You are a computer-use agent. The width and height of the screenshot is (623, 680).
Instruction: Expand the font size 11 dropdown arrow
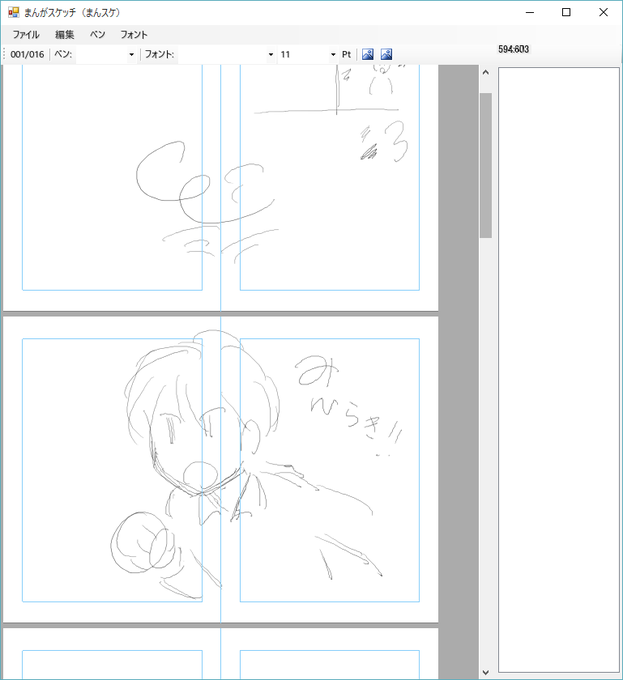(x=333, y=55)
